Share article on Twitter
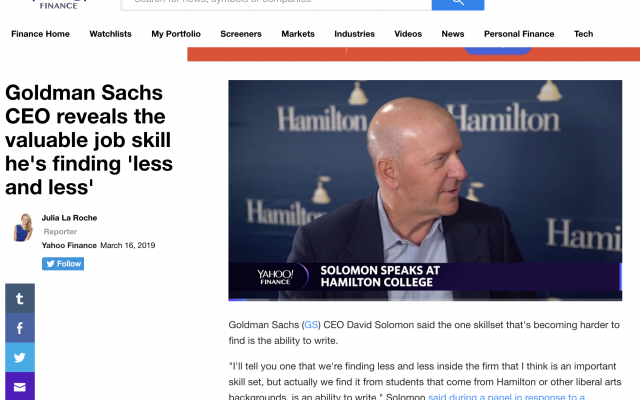The height and width of the screenshot is (400, 640). (x=19, y=356)
